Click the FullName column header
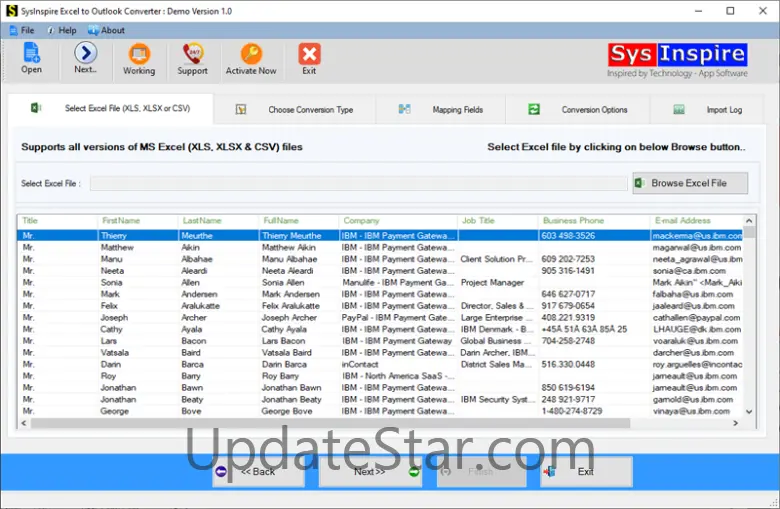The height and width of the screenshot is (509, 780). (x=298, y=220)
